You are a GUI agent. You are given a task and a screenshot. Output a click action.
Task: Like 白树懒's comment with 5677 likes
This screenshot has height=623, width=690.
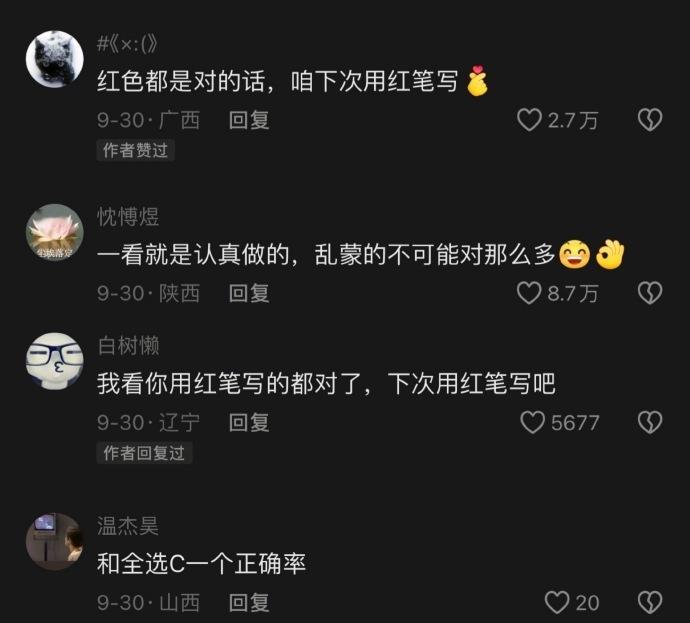coord(532,422)
